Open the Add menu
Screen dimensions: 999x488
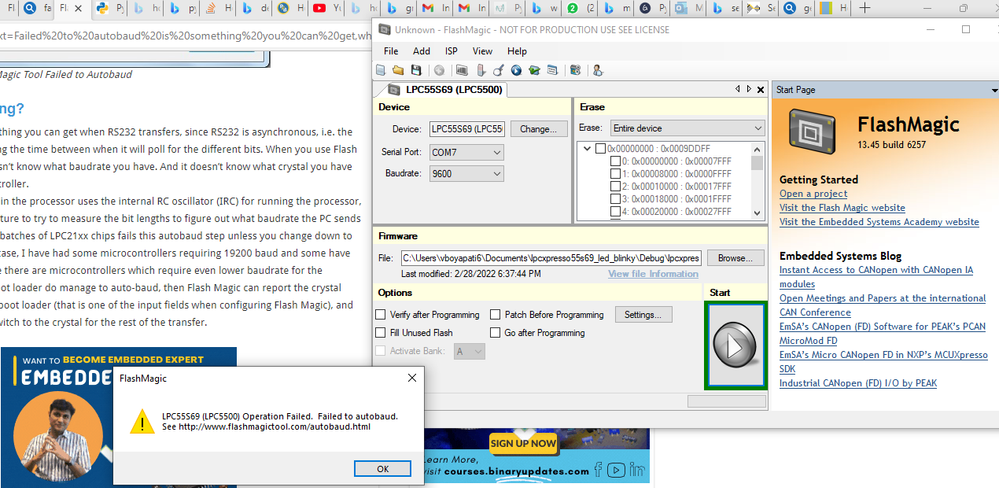pos(421,51)
